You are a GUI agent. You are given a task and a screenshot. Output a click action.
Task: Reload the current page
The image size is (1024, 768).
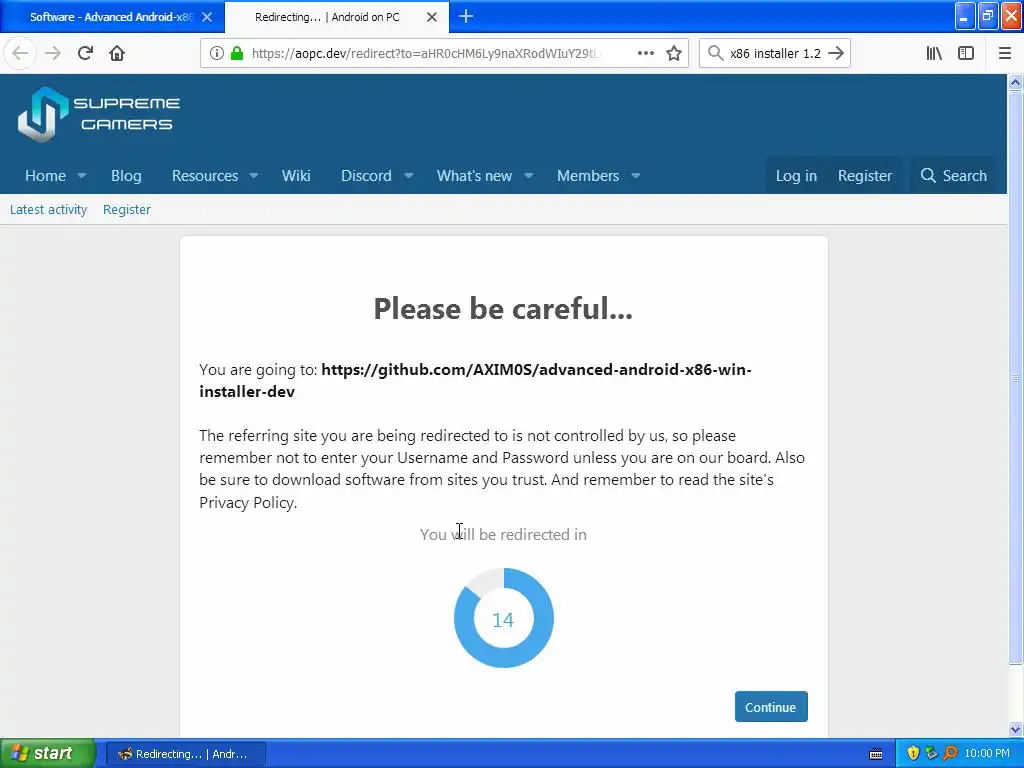click(x=85, y=53)
